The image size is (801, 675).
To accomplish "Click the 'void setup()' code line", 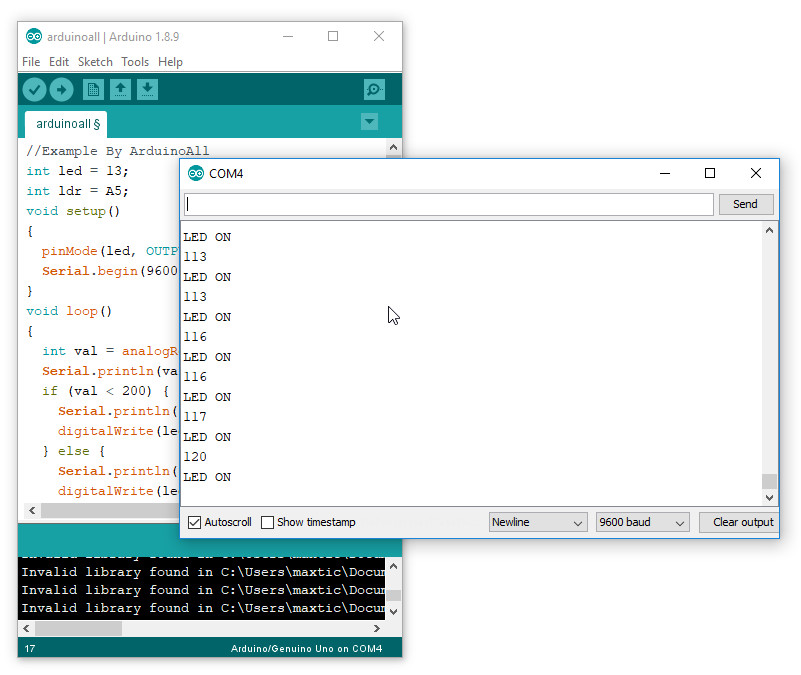I will (x=73, y=211).
